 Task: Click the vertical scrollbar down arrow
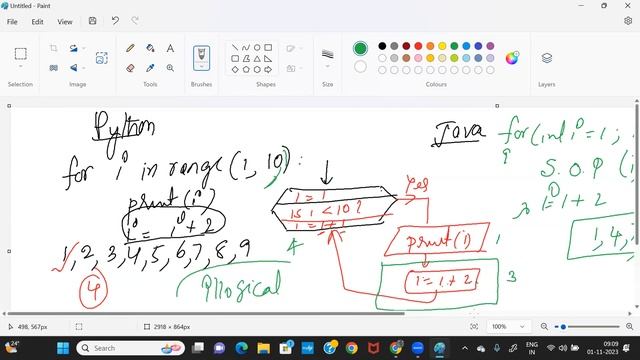pos(637,307)
